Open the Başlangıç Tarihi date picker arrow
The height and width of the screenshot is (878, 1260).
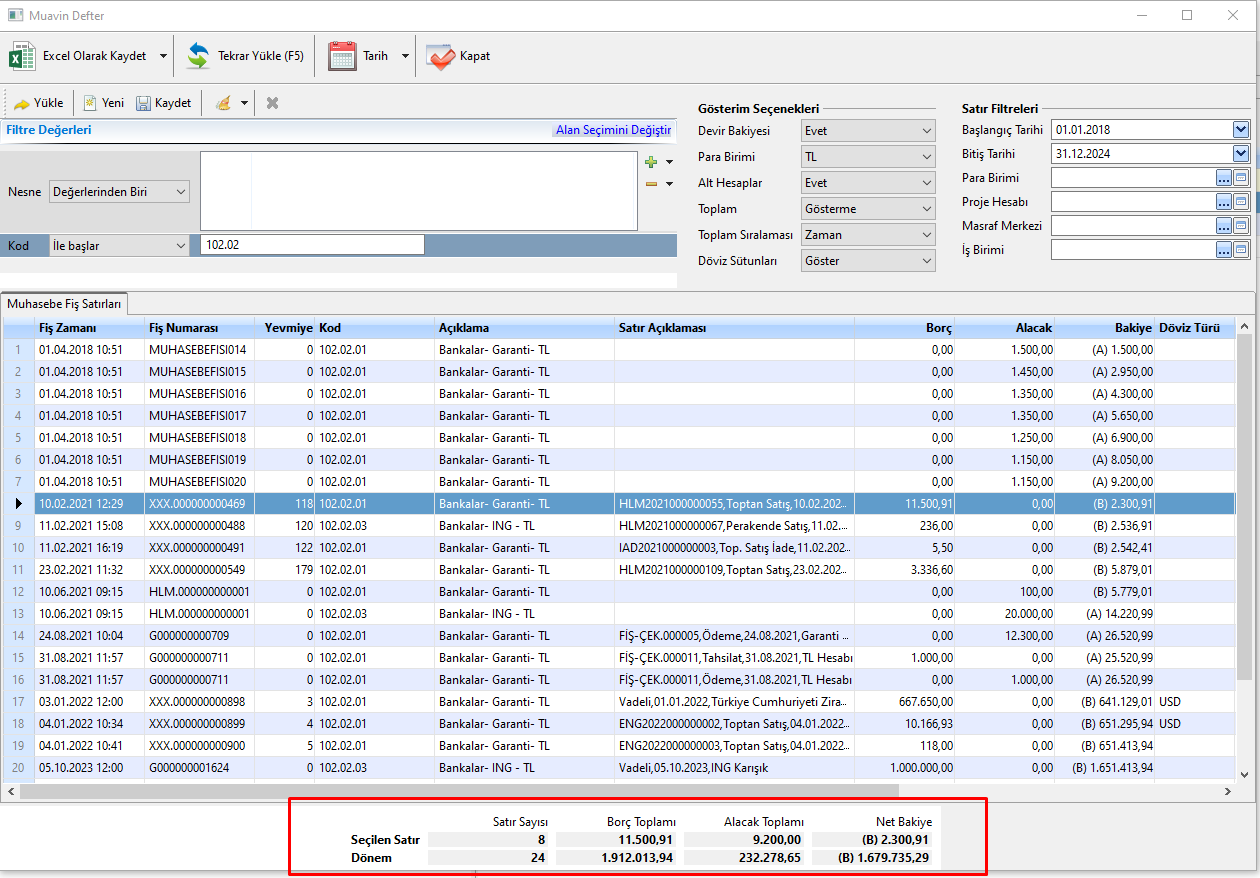1241,130
